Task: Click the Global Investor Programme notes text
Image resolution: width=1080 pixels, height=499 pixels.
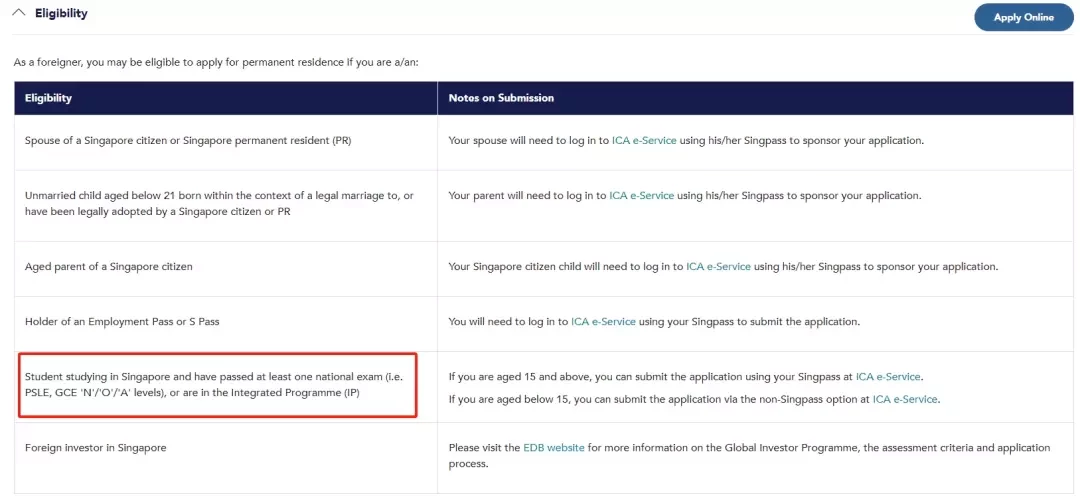Action: (749, 456)
